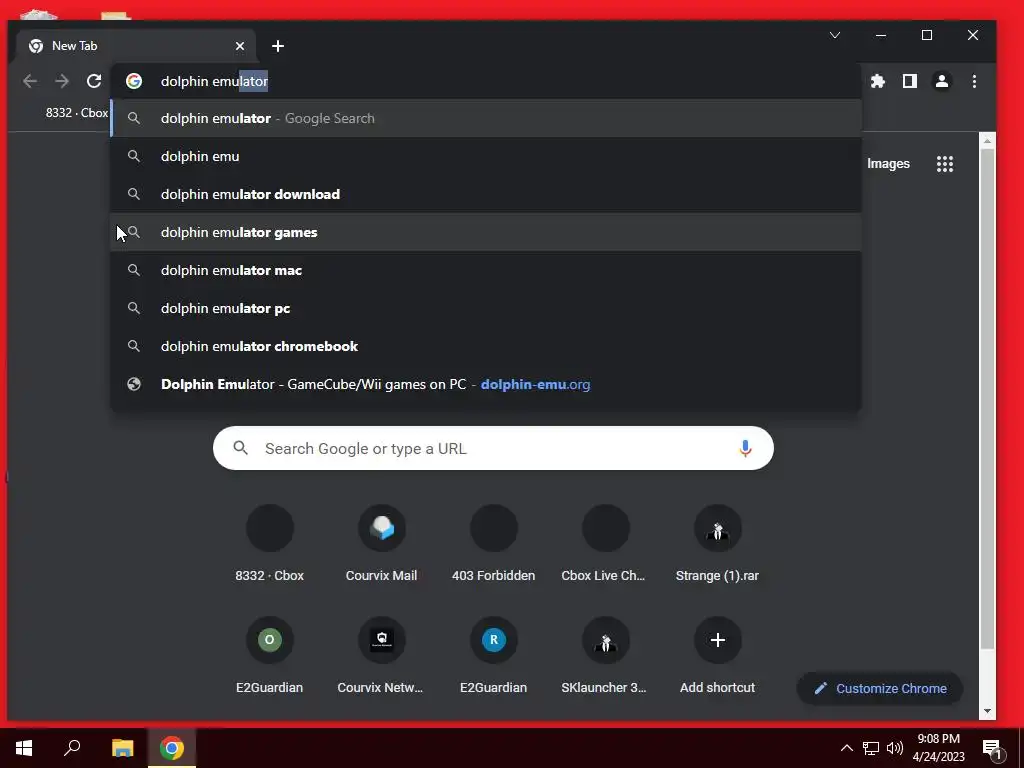Click the address bar text dolphin emulator

214,81
